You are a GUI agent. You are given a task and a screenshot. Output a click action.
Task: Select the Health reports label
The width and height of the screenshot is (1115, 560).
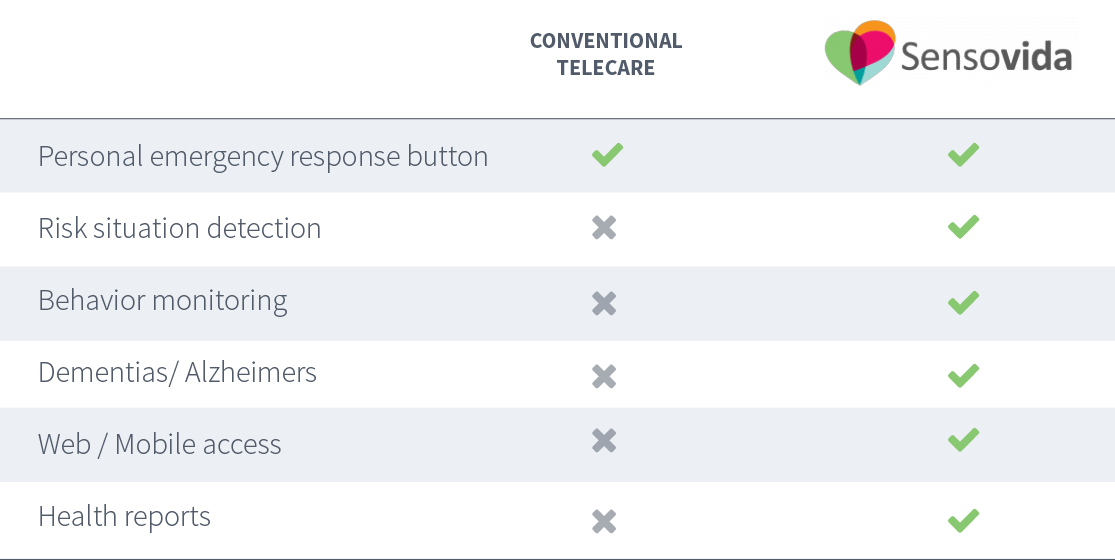point(124,517)
